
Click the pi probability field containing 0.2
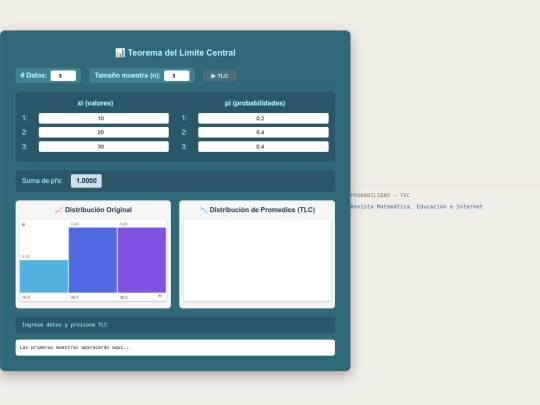pos(263,118)
